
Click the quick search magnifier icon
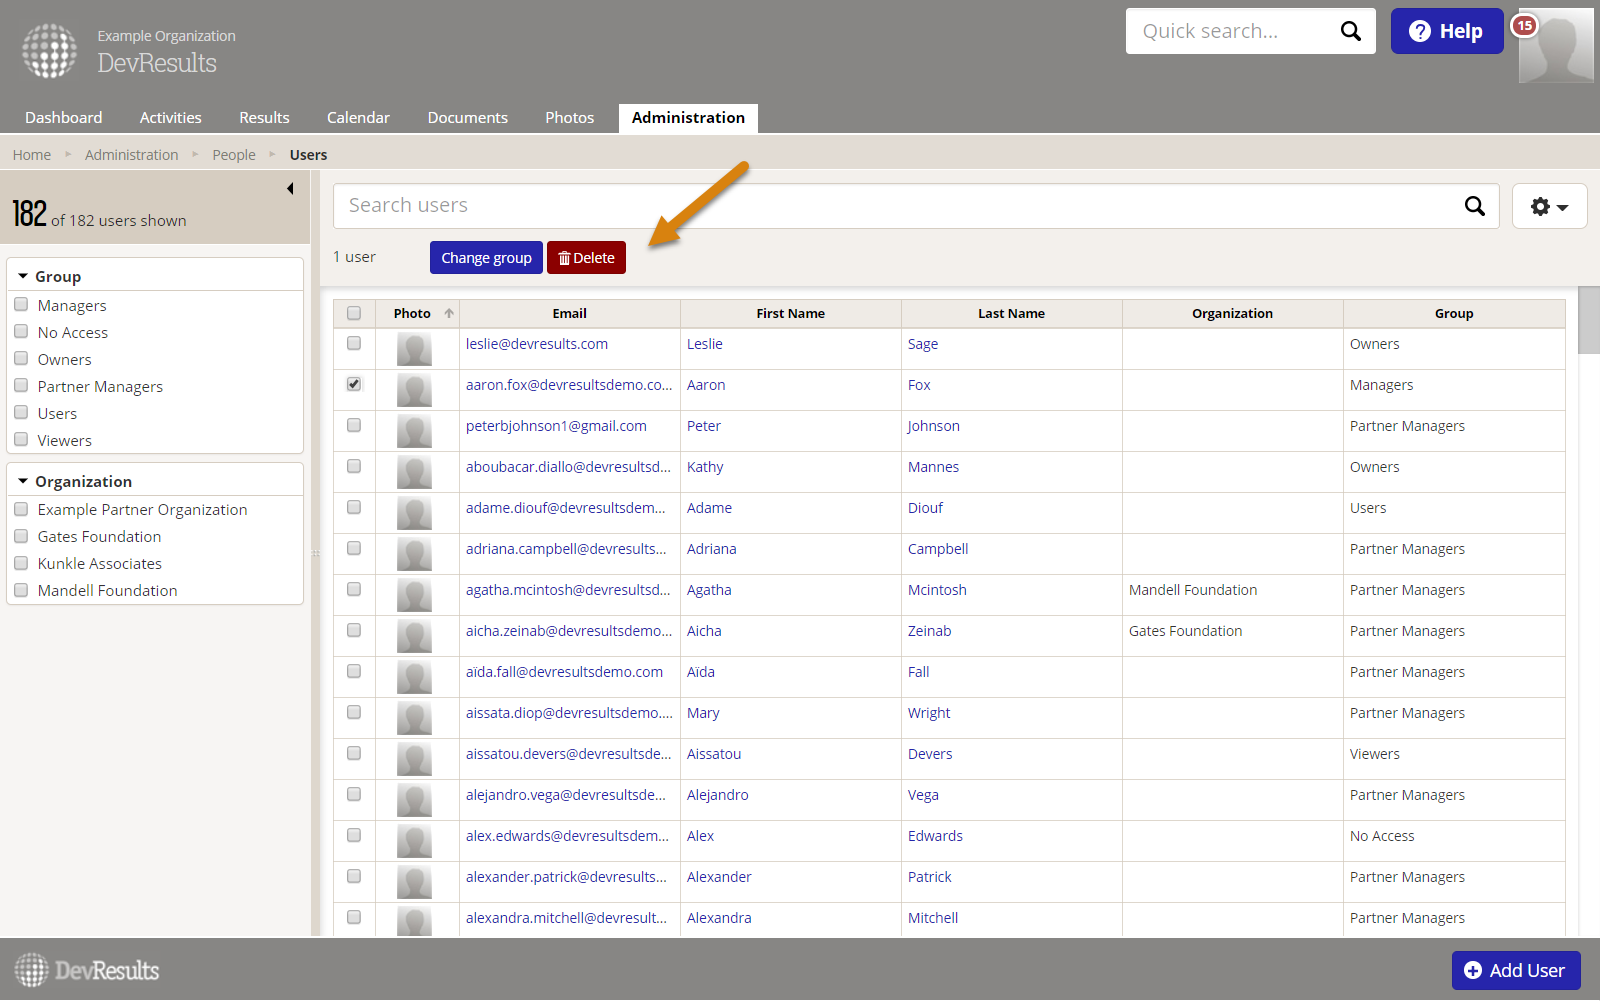[x=1350, y=31]
